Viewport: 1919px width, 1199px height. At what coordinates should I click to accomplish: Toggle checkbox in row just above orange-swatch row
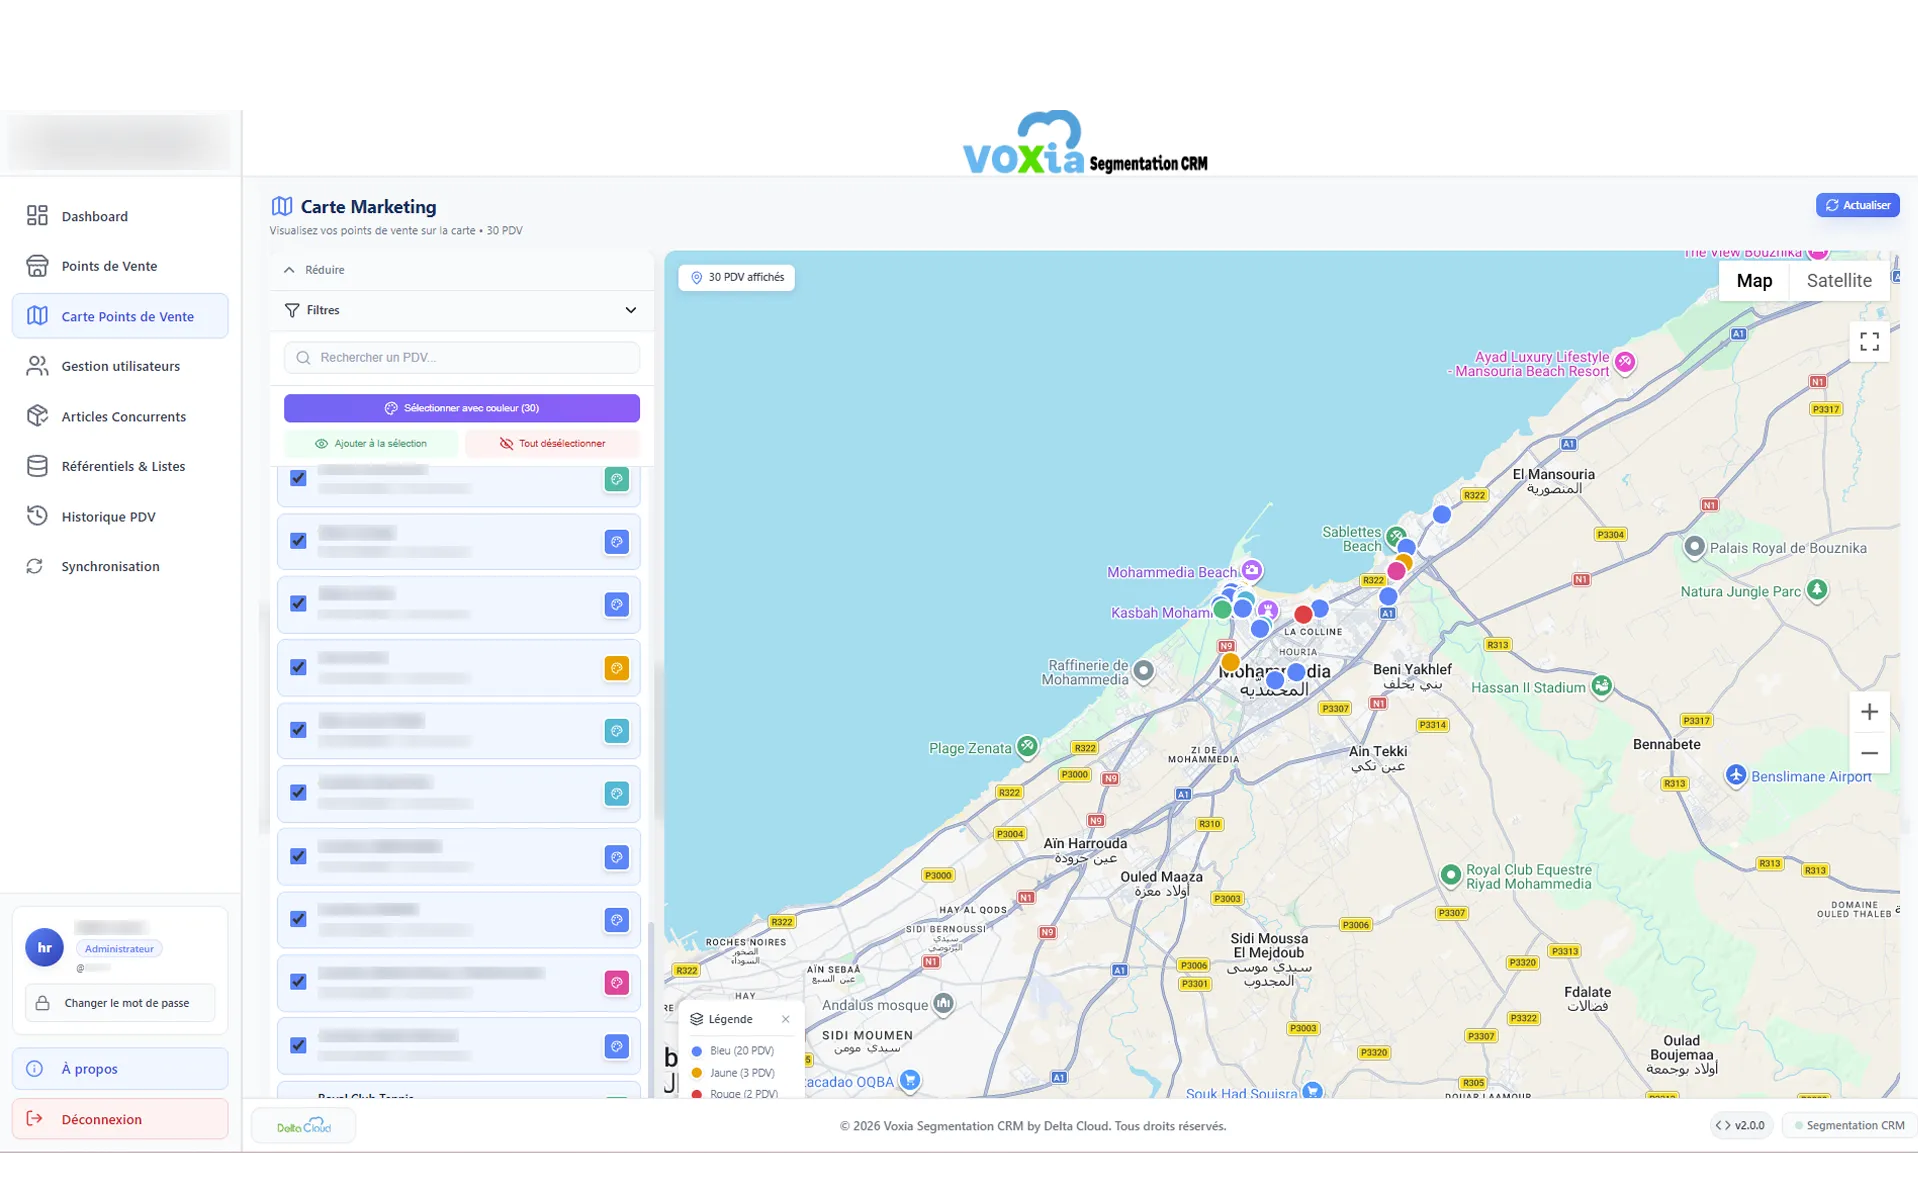pyautogui.click(x=298, y=603)
